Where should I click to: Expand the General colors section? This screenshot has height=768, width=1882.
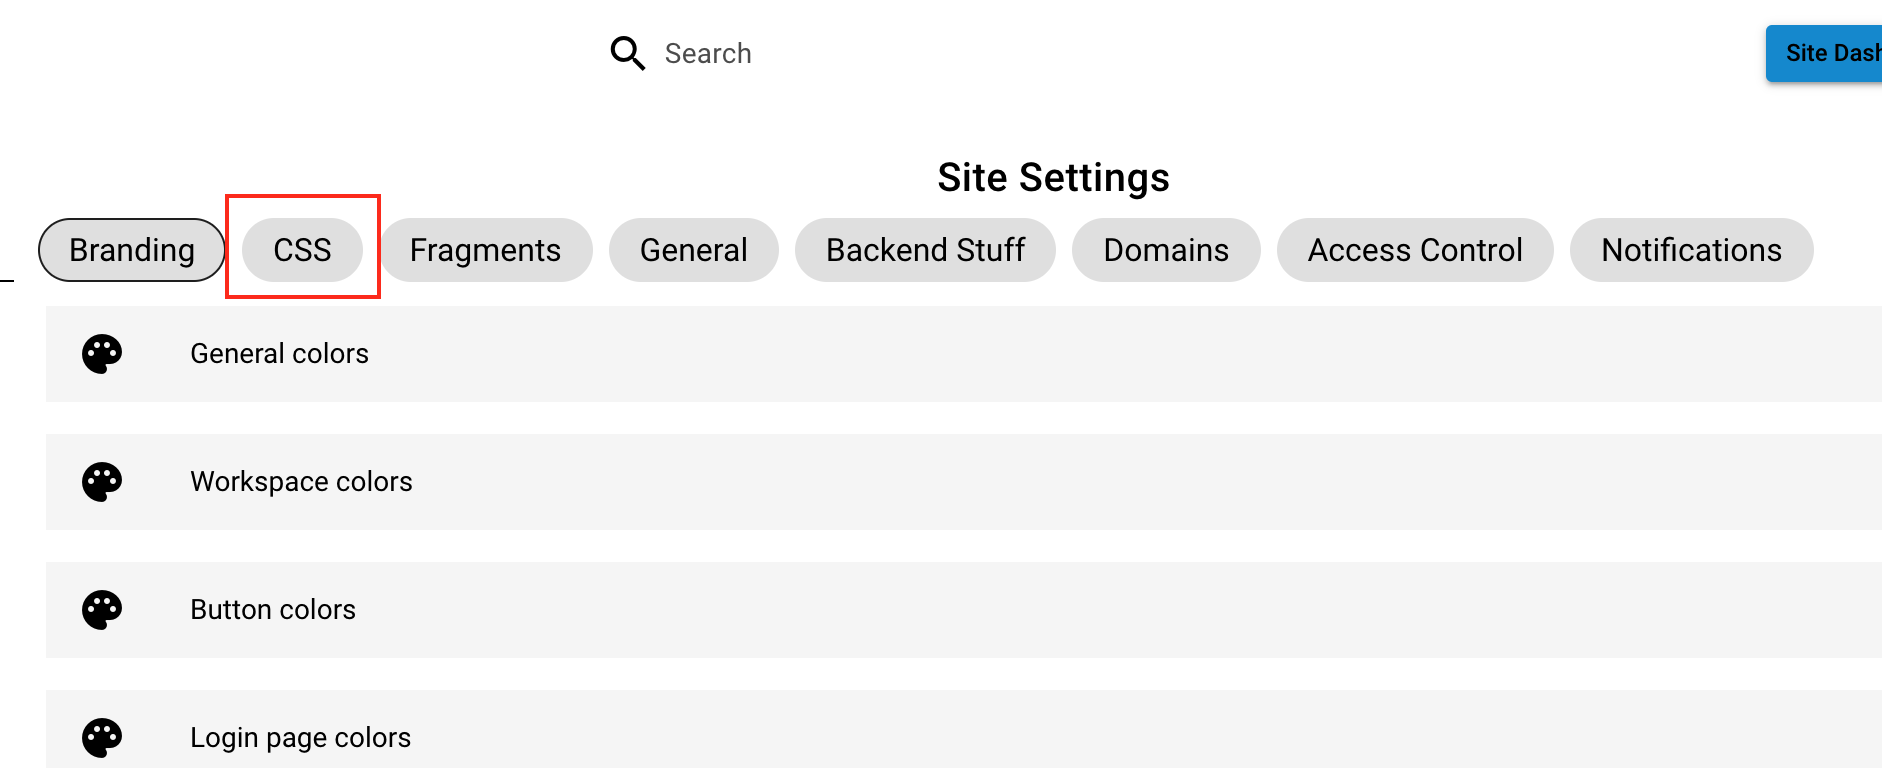tap(279, 354)
